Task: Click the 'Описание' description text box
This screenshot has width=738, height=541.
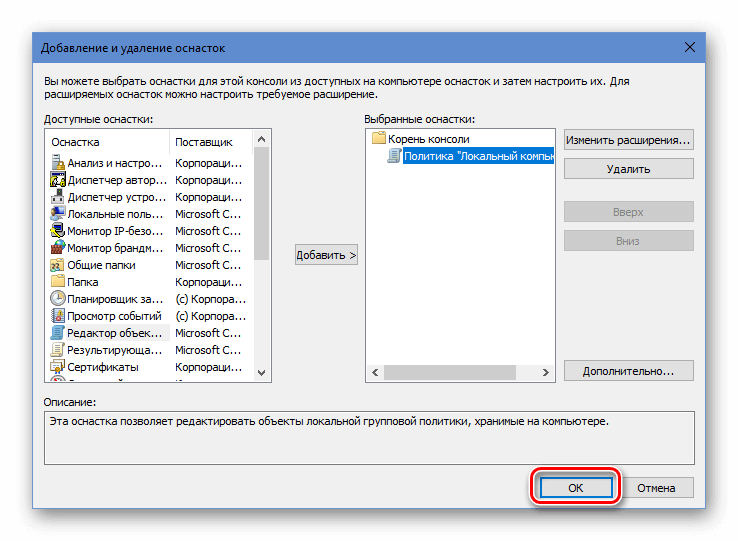Action: pyautogui.click(x=369, y=438)
